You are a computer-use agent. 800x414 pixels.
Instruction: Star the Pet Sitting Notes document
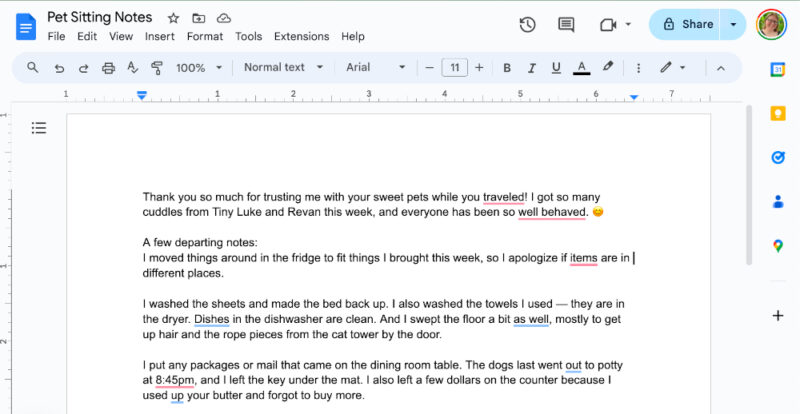173,18
